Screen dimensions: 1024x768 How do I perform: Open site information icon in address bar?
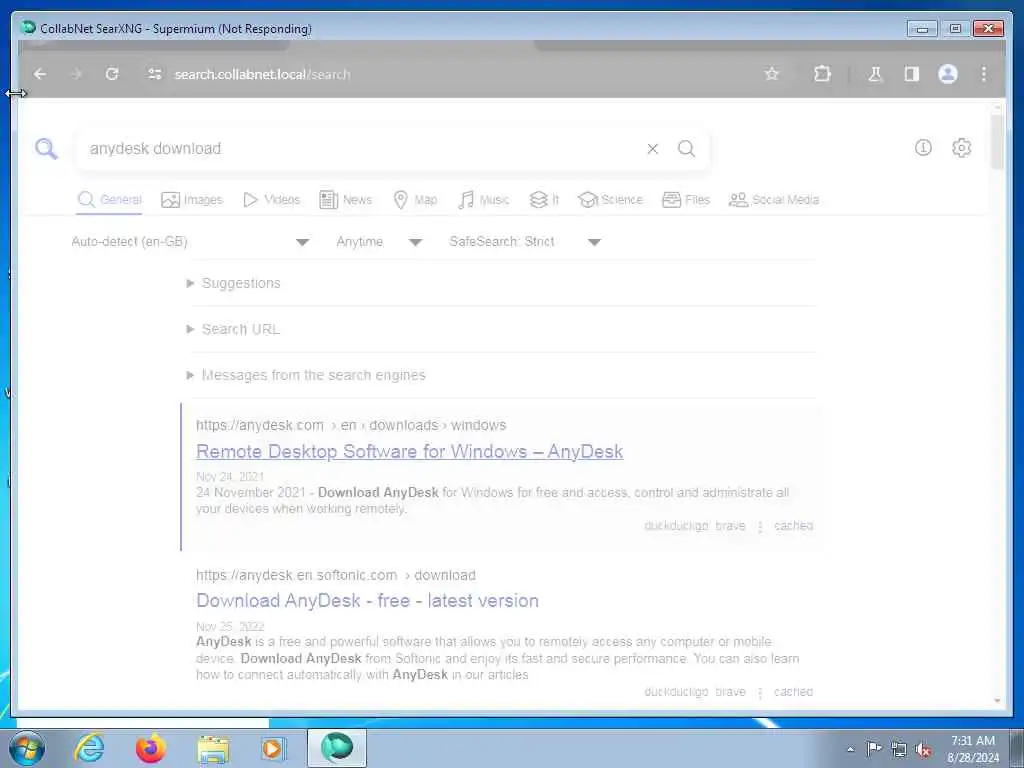[x=155, y=74]
